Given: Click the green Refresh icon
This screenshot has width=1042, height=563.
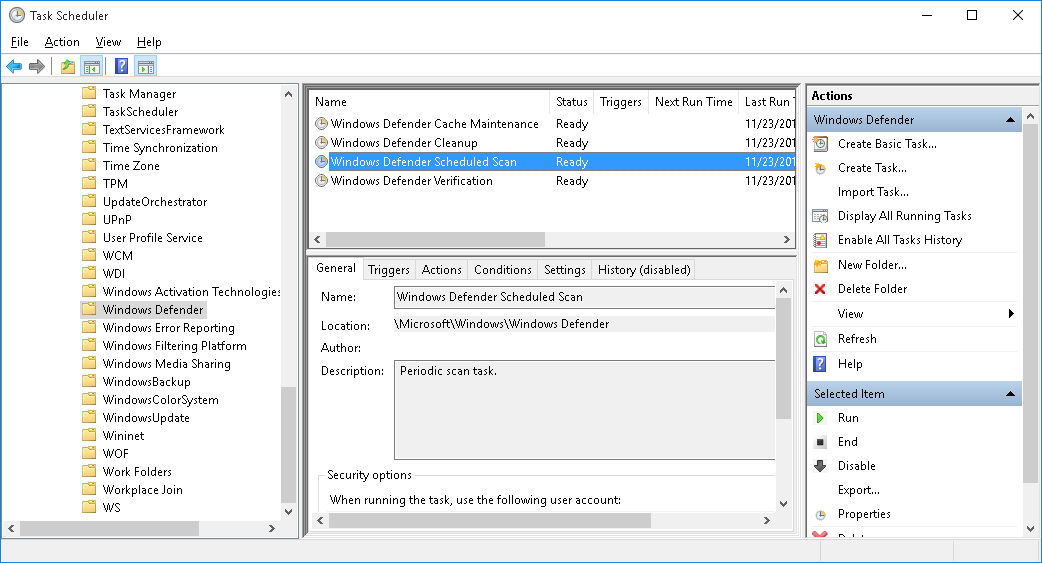Looking at the screenshot, I should (821, 339).
